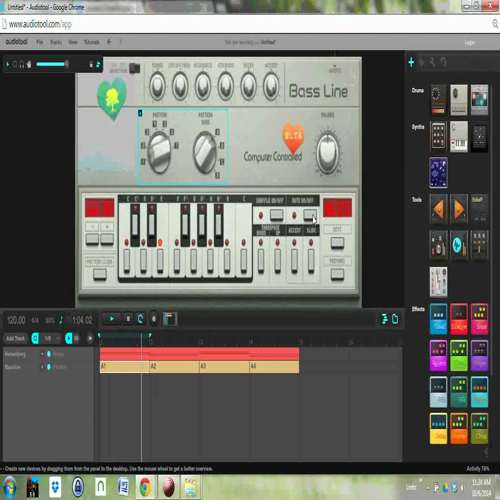Screen dimensions: 500x500
Task: Select the orange Crusher effect pedal
Action: 459,429
